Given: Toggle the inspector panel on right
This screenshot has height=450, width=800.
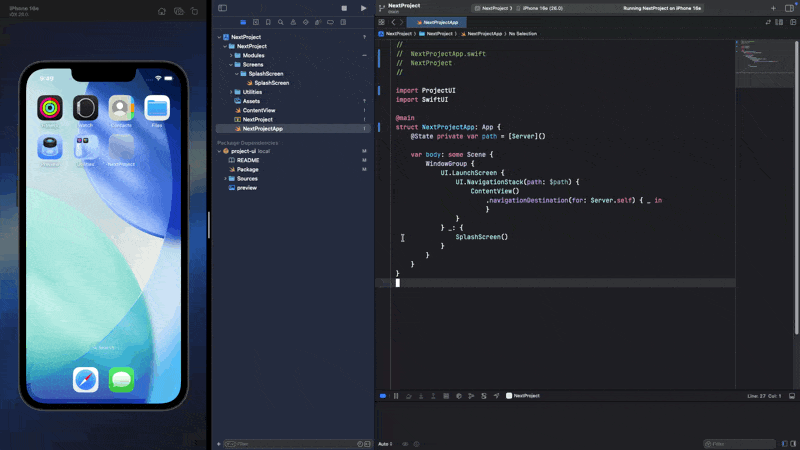Looking at the screenshot, I should coord(789,8).
